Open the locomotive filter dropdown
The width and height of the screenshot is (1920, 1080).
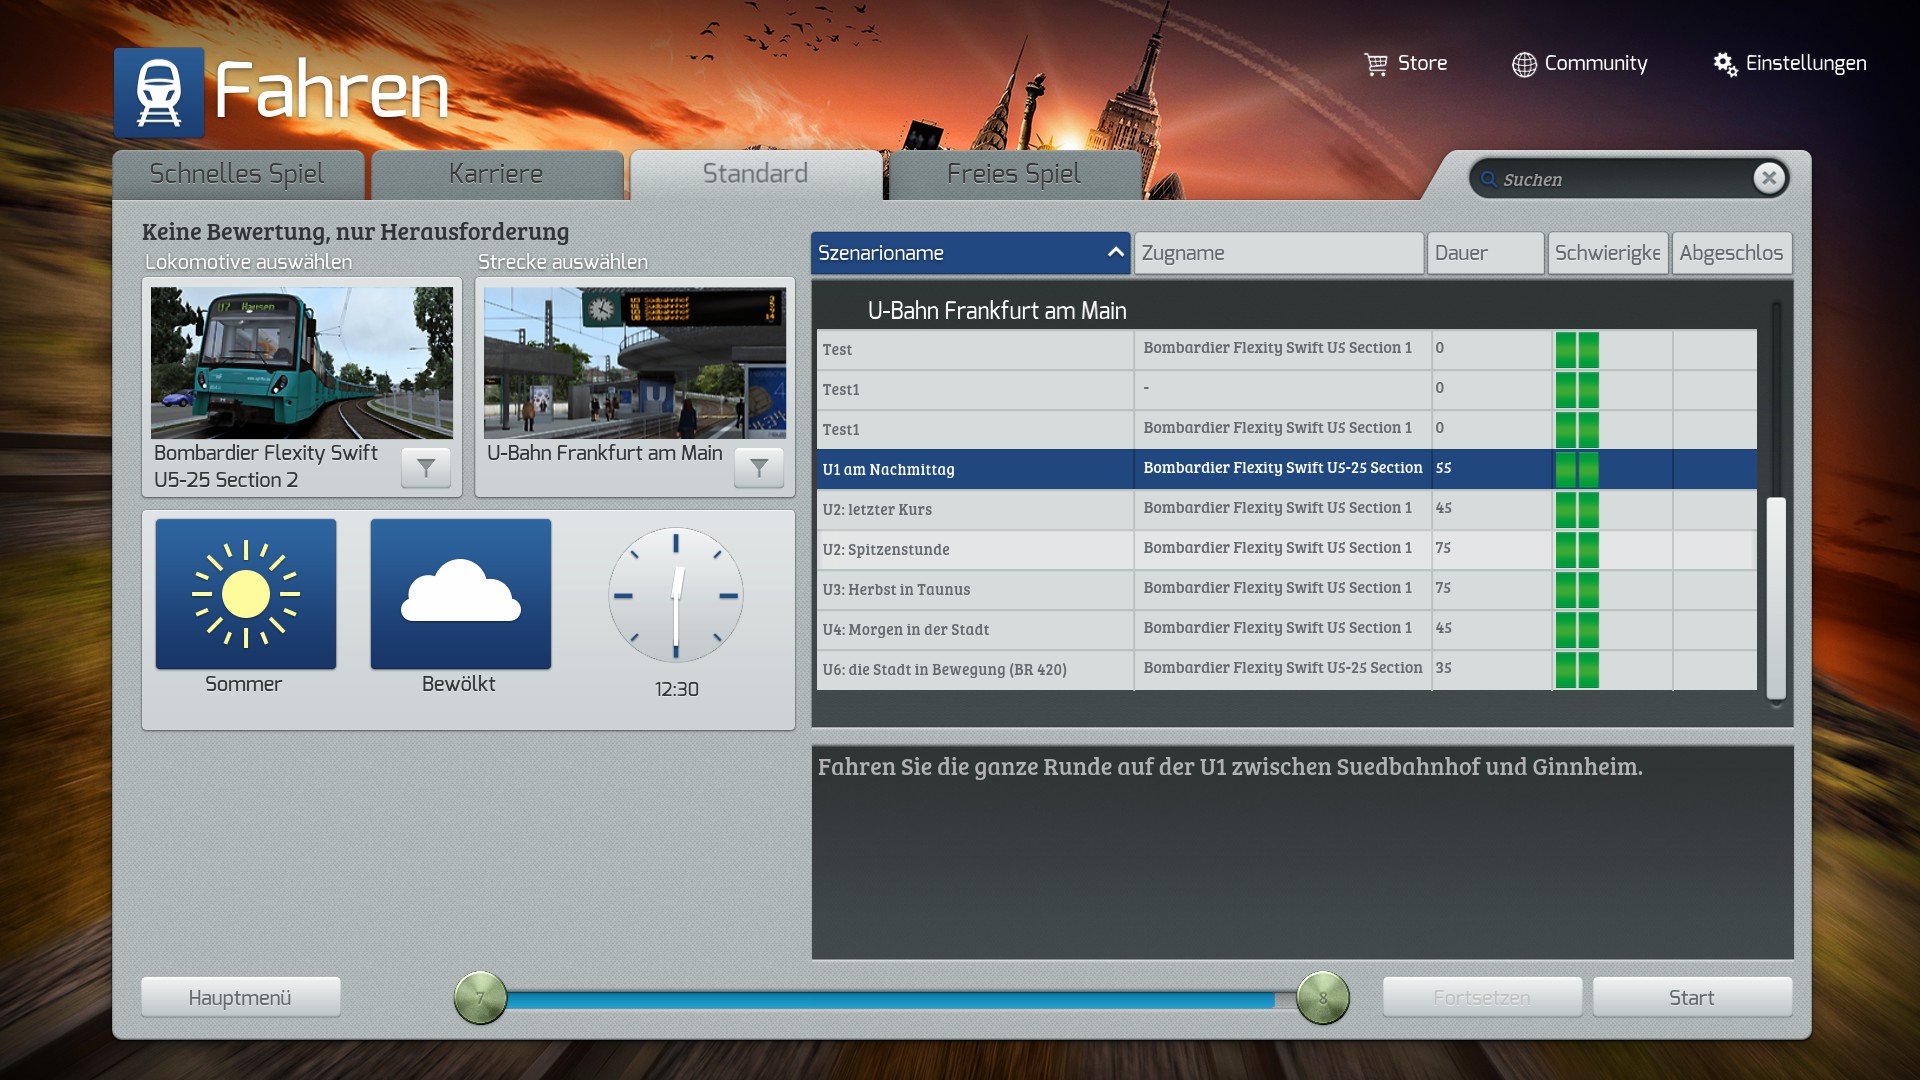point(426,467)
